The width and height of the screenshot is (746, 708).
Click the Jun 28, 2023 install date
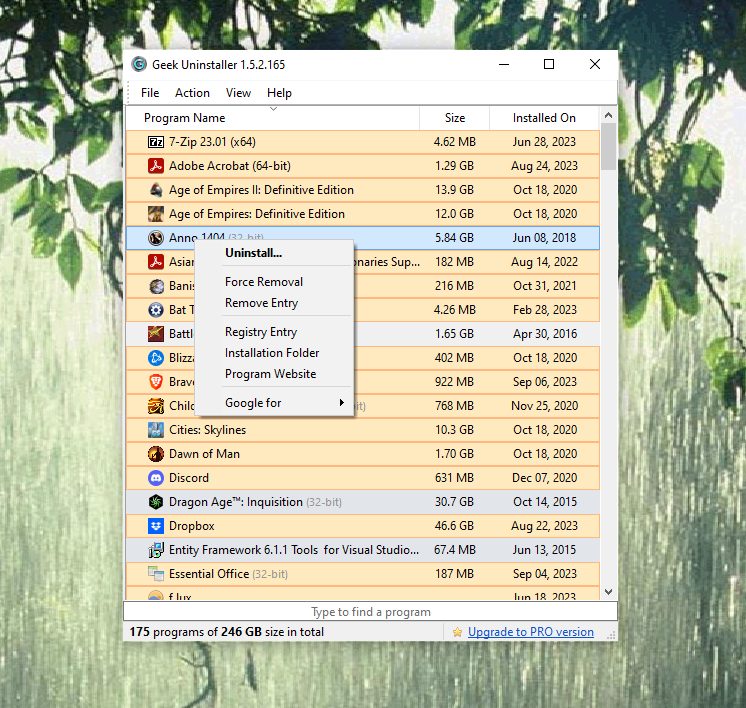pyautogui.click(x=544, y=142)
